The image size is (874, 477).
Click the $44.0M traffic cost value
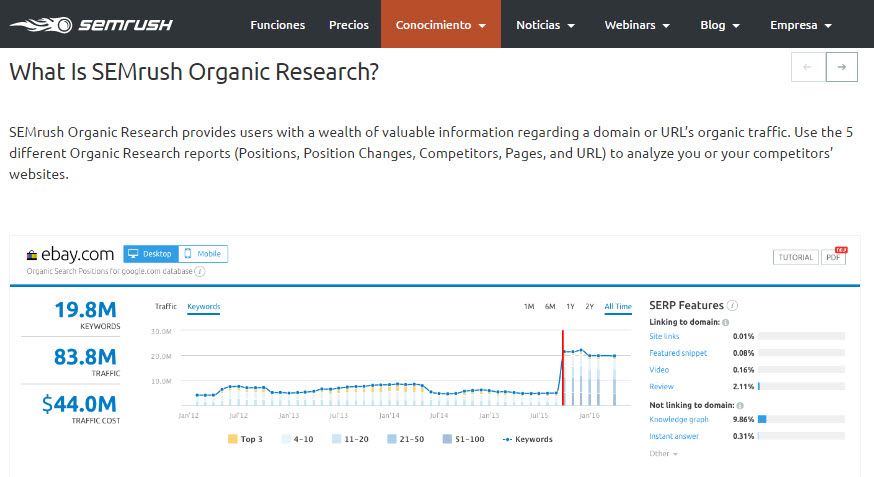79,404
